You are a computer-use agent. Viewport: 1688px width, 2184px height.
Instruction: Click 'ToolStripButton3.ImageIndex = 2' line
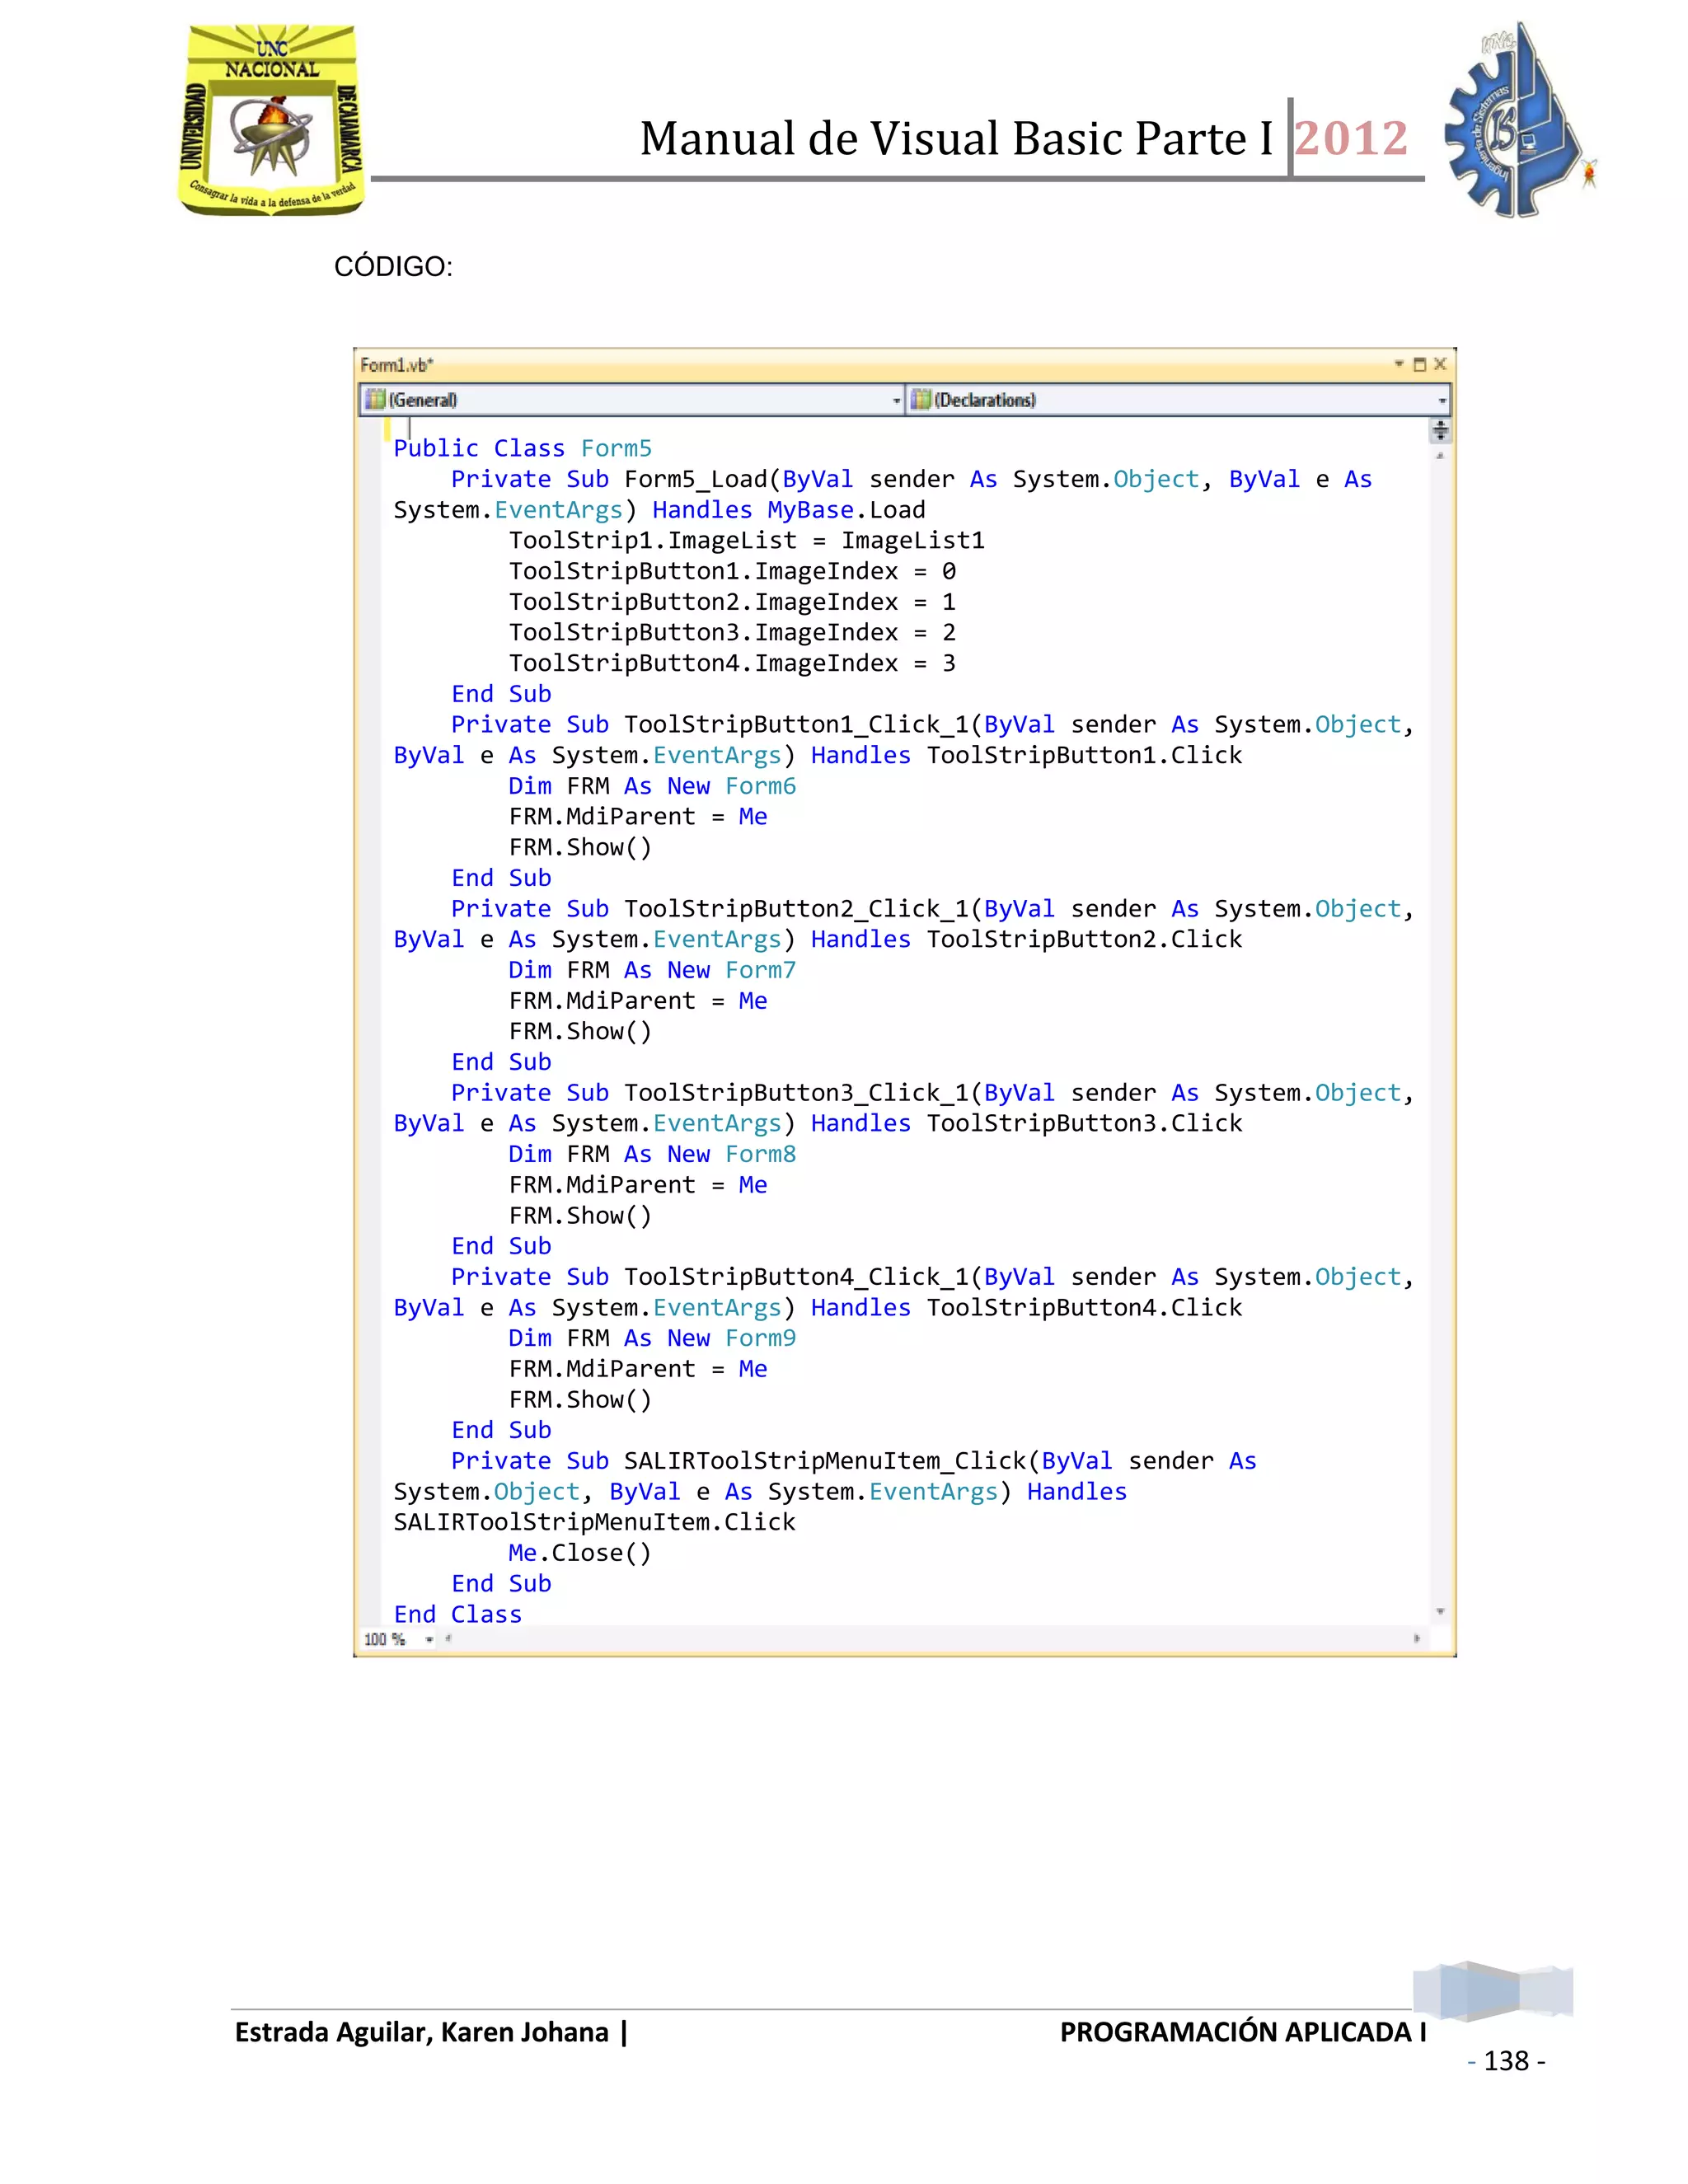[732, 633]
